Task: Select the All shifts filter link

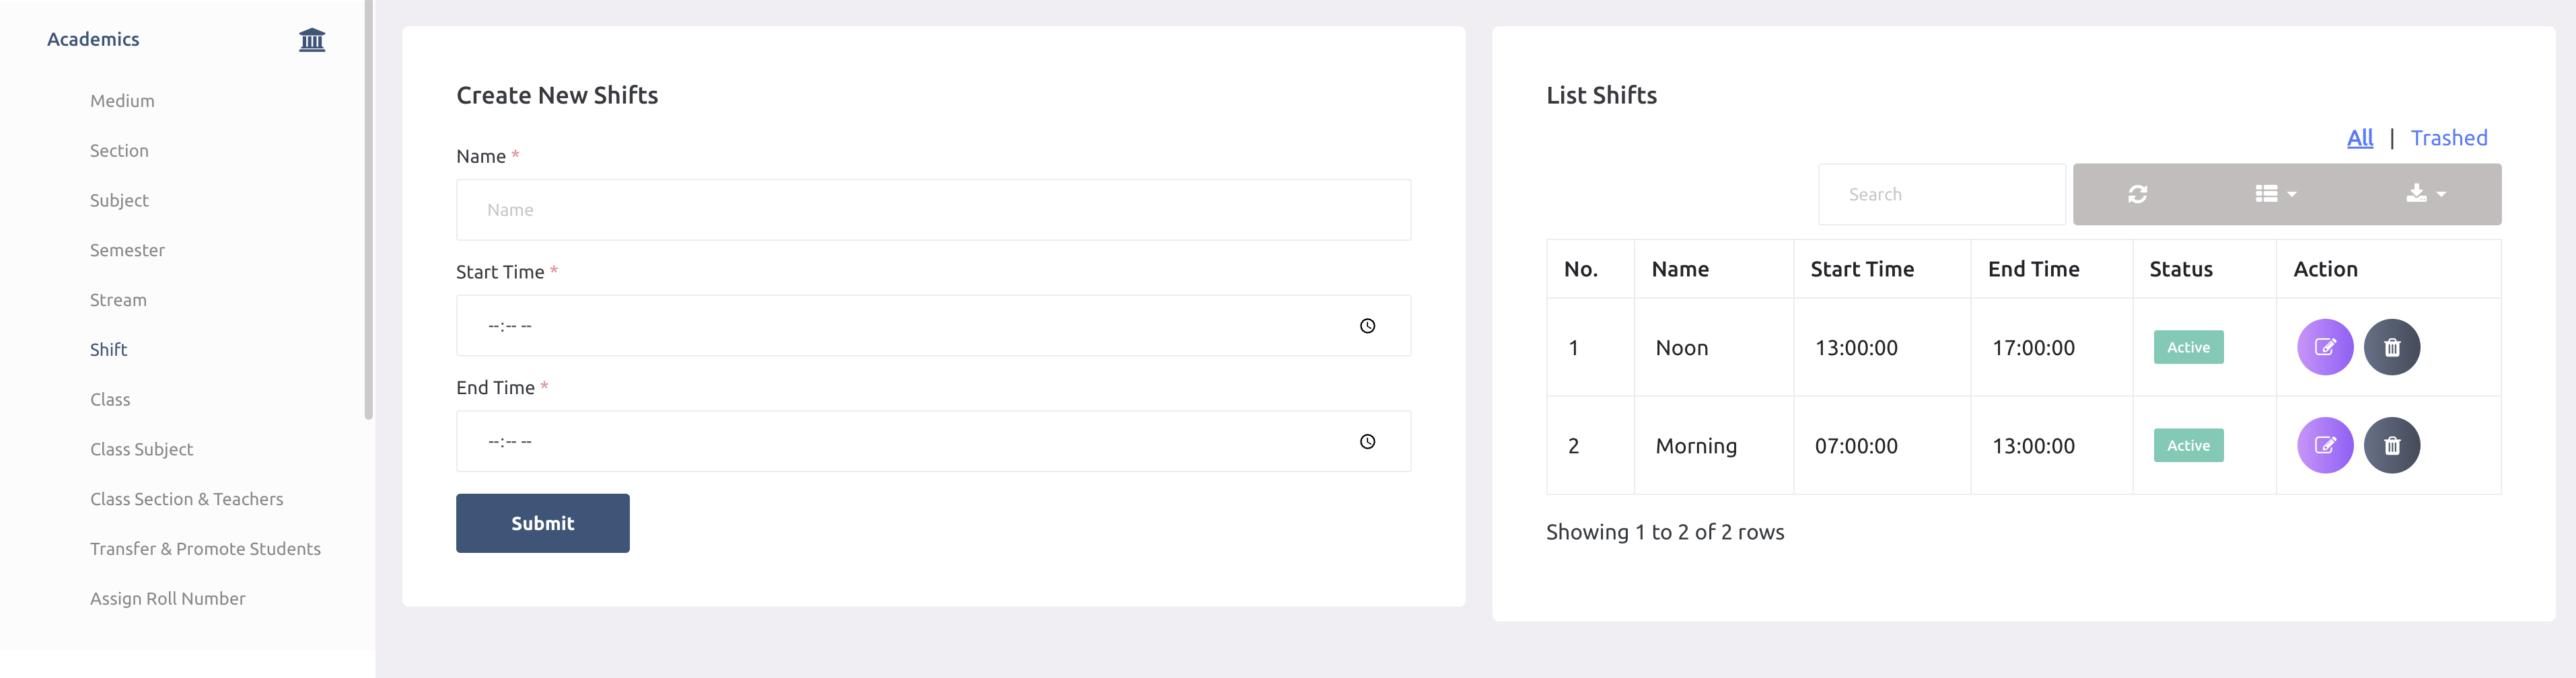Action: pyautogui.click(x=2359, y=138)
